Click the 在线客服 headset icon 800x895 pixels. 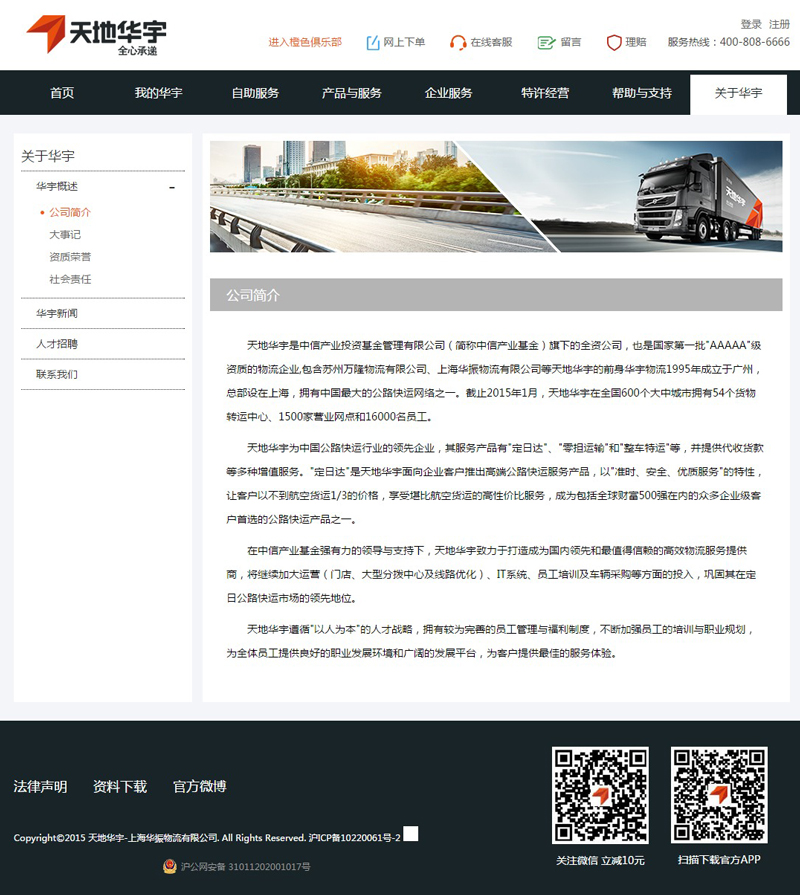458,43
